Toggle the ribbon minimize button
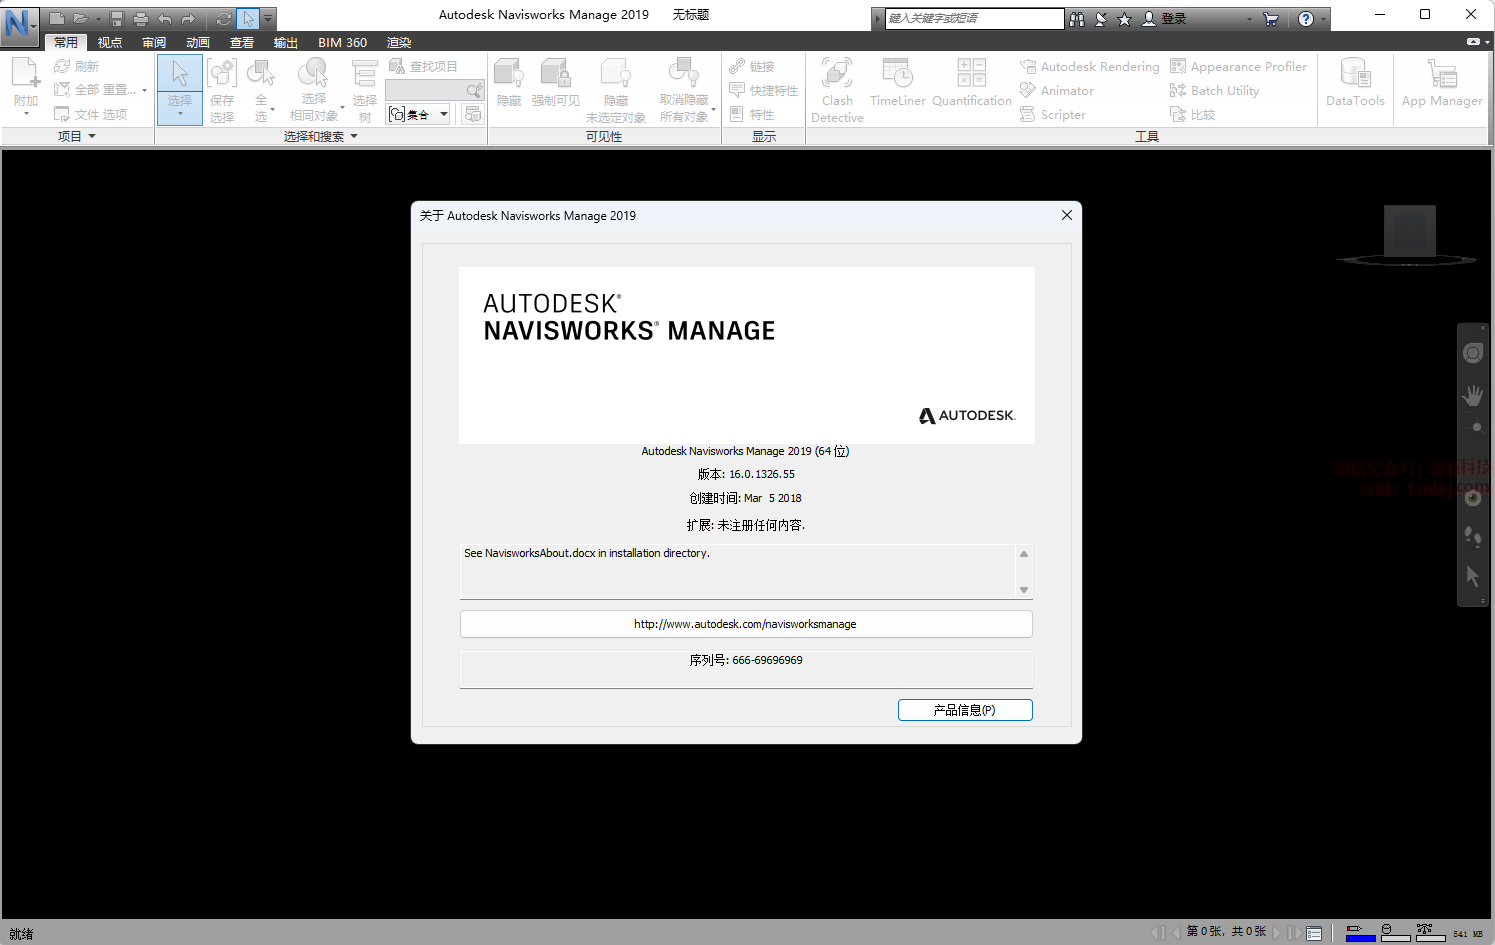1495x945 pixels. [x=1473, y=42]
